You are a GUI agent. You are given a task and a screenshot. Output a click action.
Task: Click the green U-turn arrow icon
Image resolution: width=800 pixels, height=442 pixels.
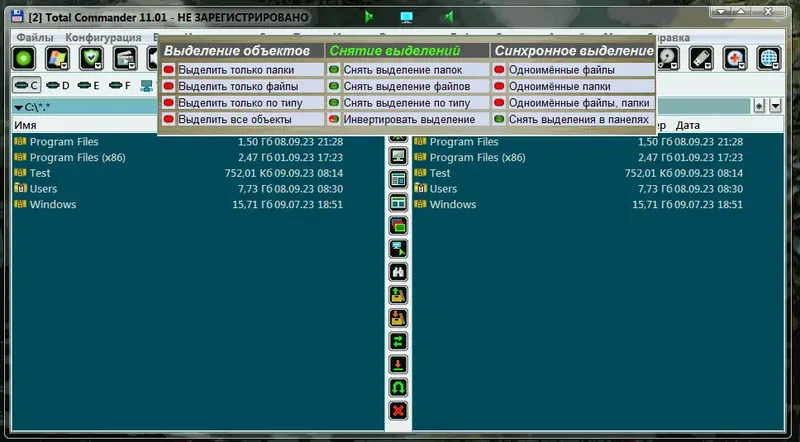(398, 387)
